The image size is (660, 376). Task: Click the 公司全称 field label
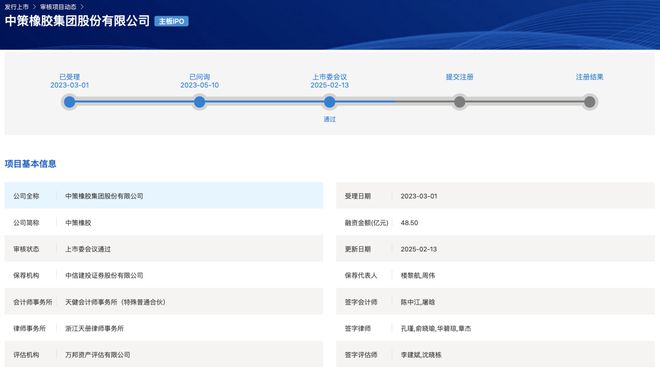(x=26, y=196)
